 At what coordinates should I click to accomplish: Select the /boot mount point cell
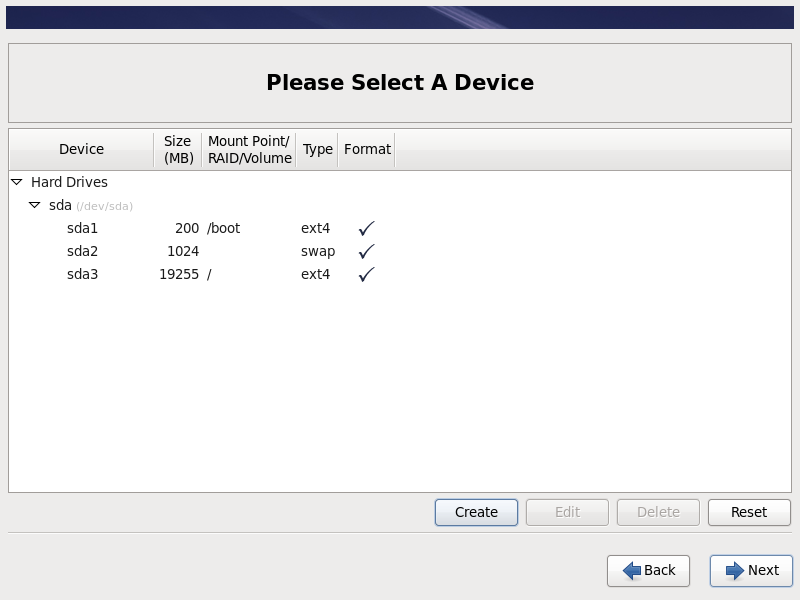pyautogui.click(x=224, y=228)
